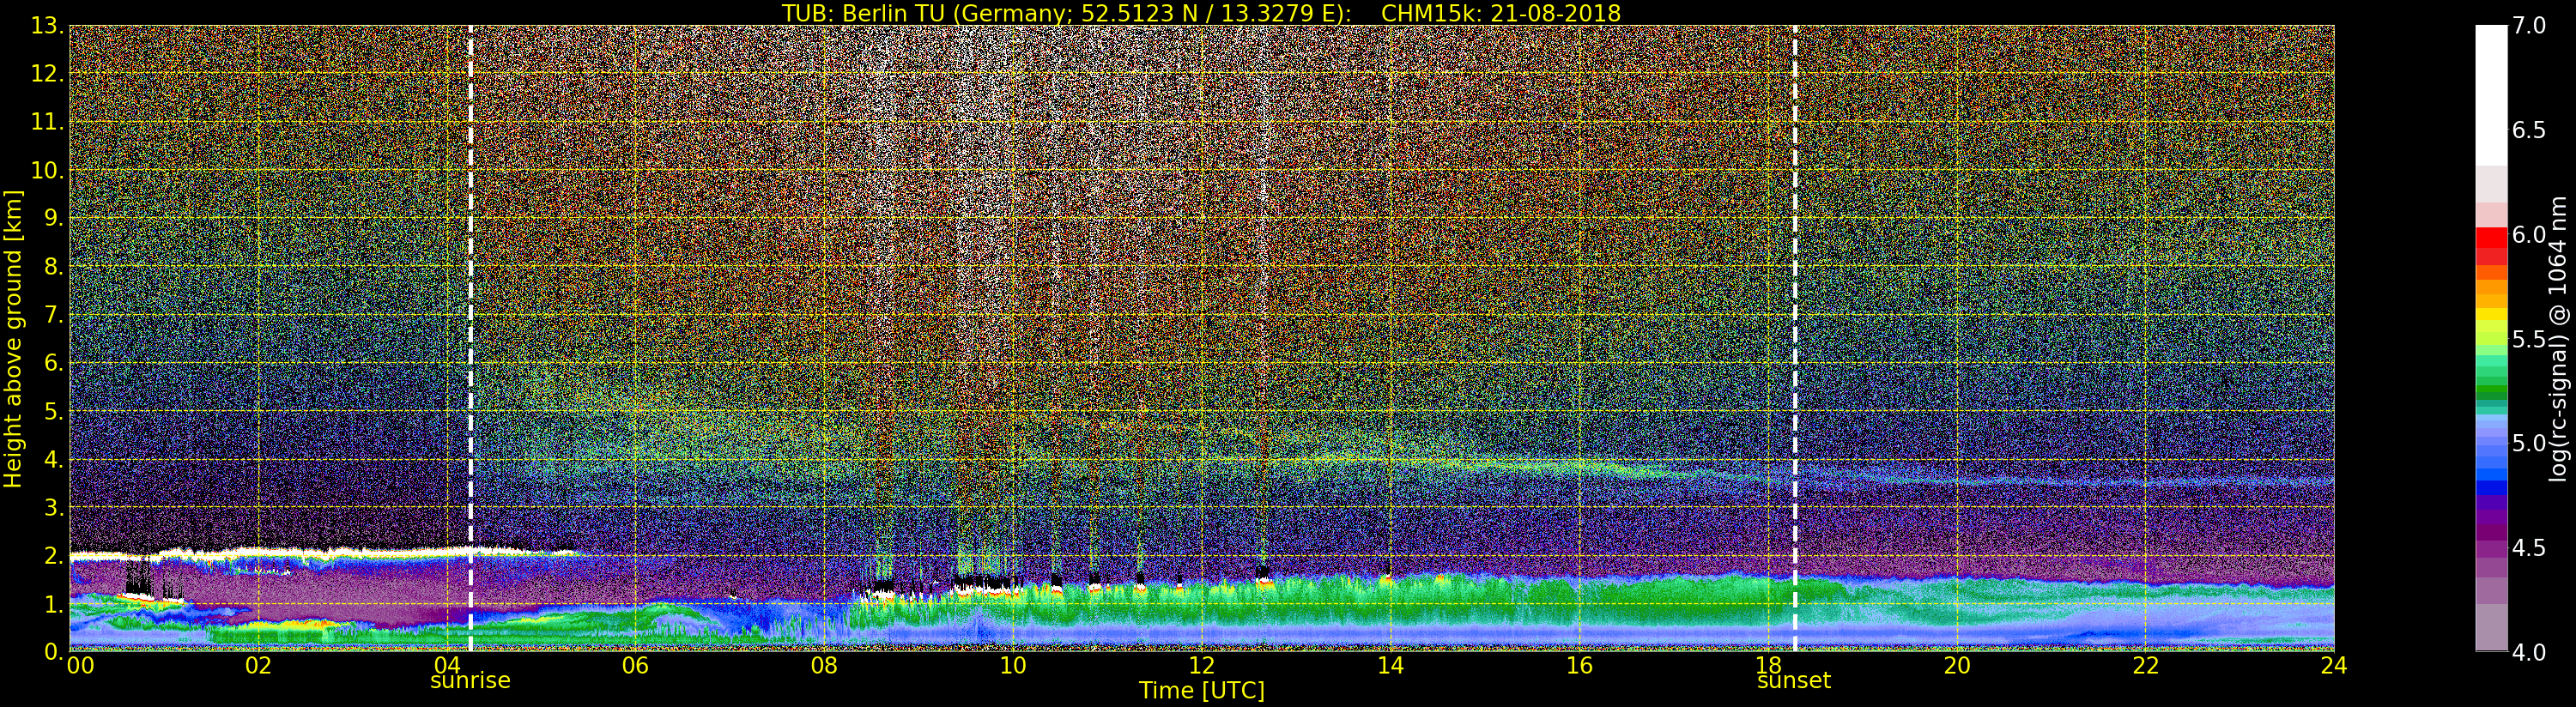The width and height of the screenshot is (2576, 707).
Task: Click the dashed white sunrise marker line
Action: pos(470,338)
